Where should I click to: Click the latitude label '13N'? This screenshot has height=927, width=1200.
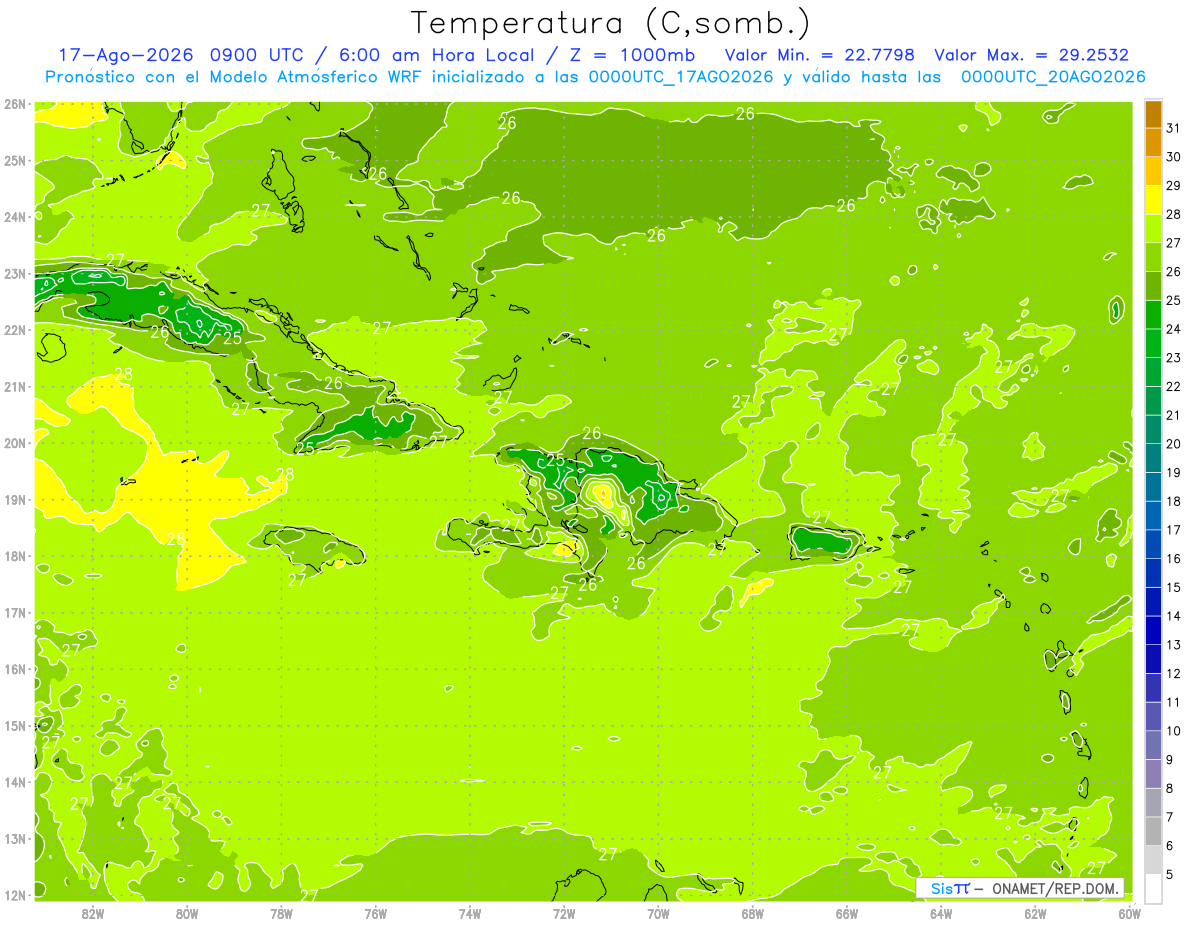click(x=14, y=839)
